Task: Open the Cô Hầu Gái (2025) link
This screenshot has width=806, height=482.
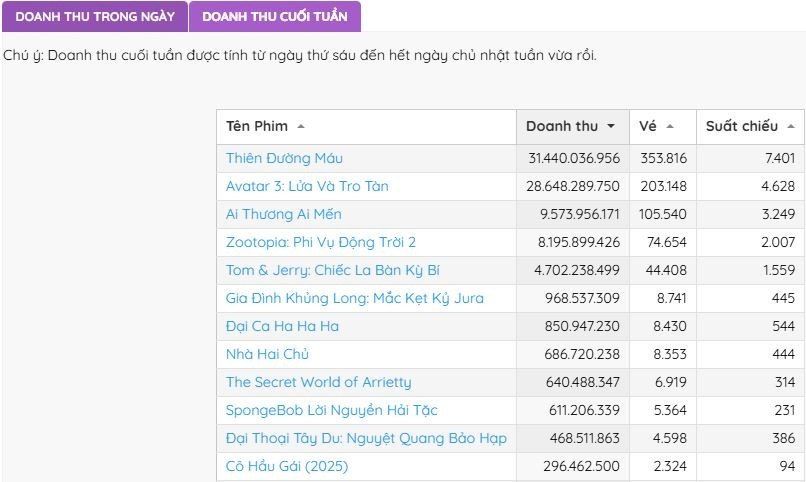Action: pyautogui.click(x=287, y=466)
